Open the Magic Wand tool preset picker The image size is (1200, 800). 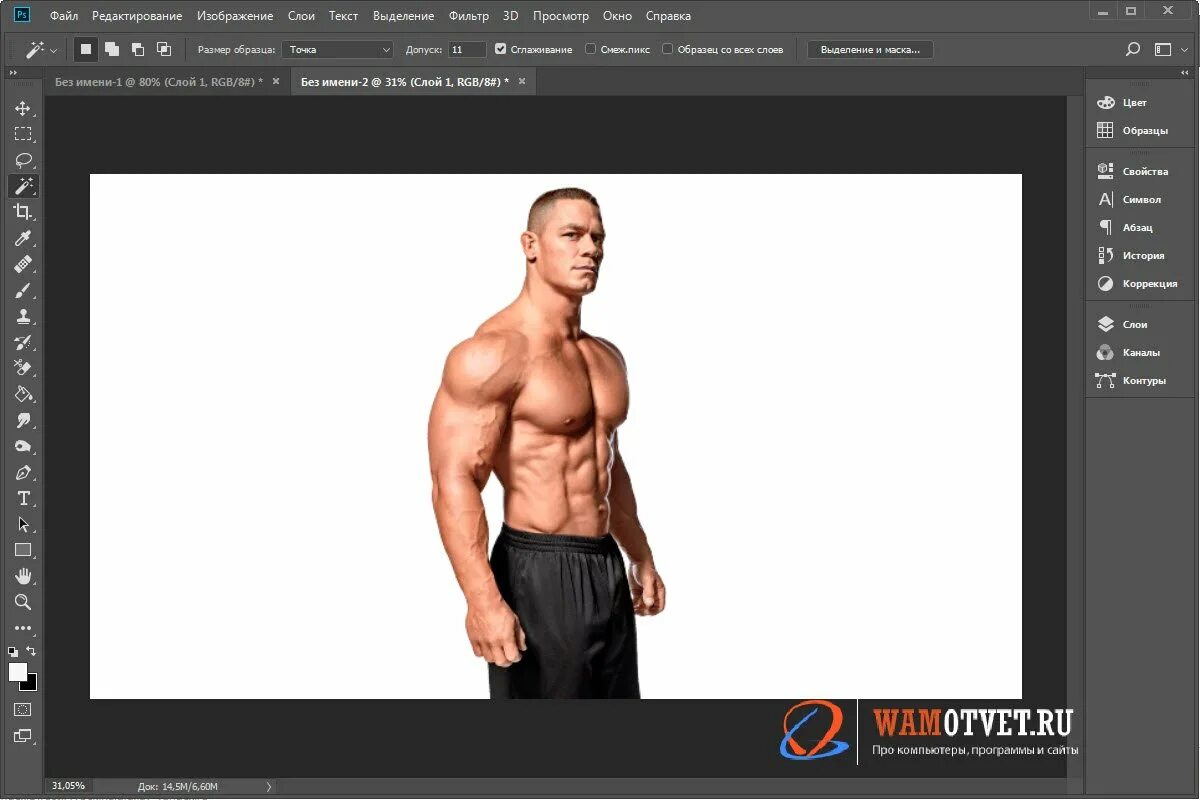point(42,49)
